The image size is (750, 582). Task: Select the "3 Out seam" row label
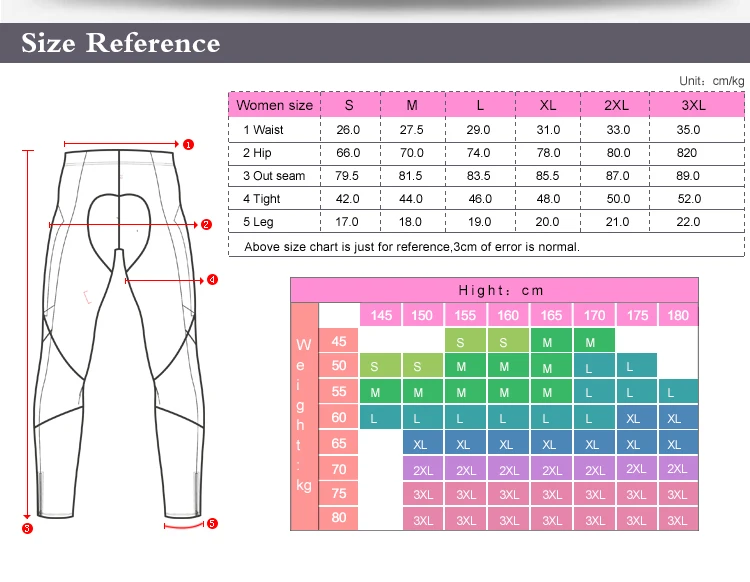point(274,176)
